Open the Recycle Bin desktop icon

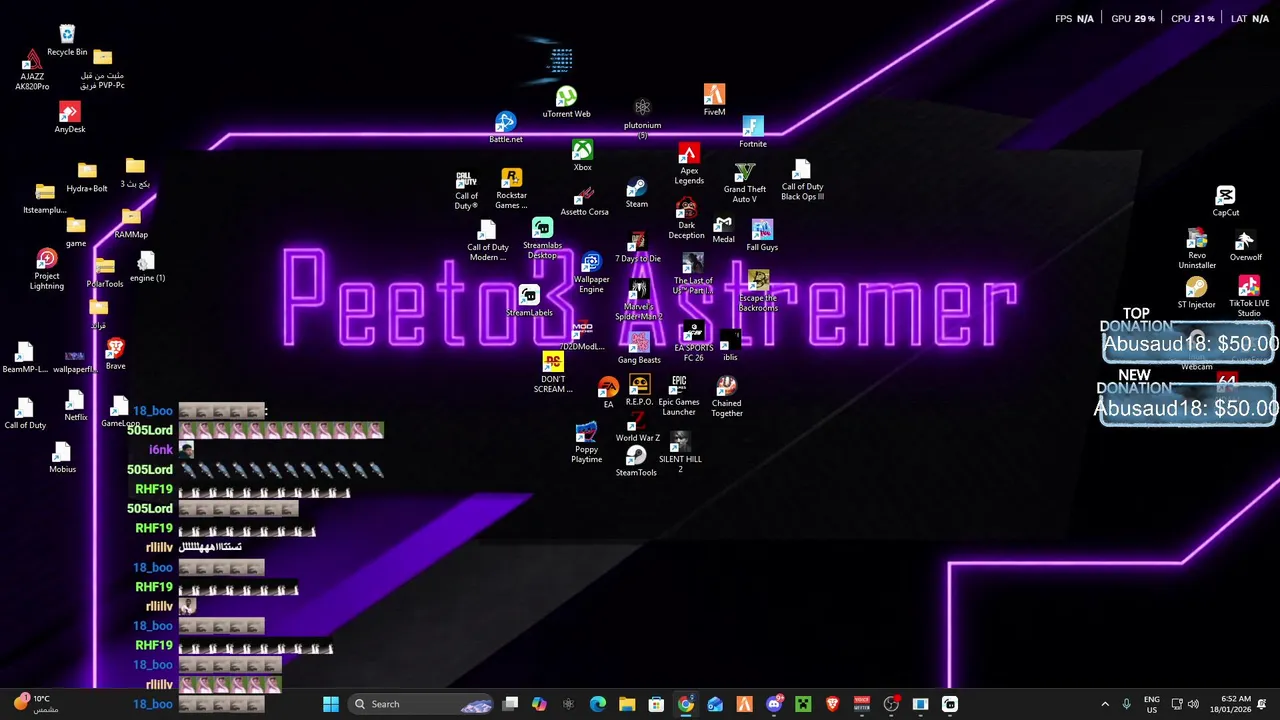pyautogui.click(x=67, y=40)
